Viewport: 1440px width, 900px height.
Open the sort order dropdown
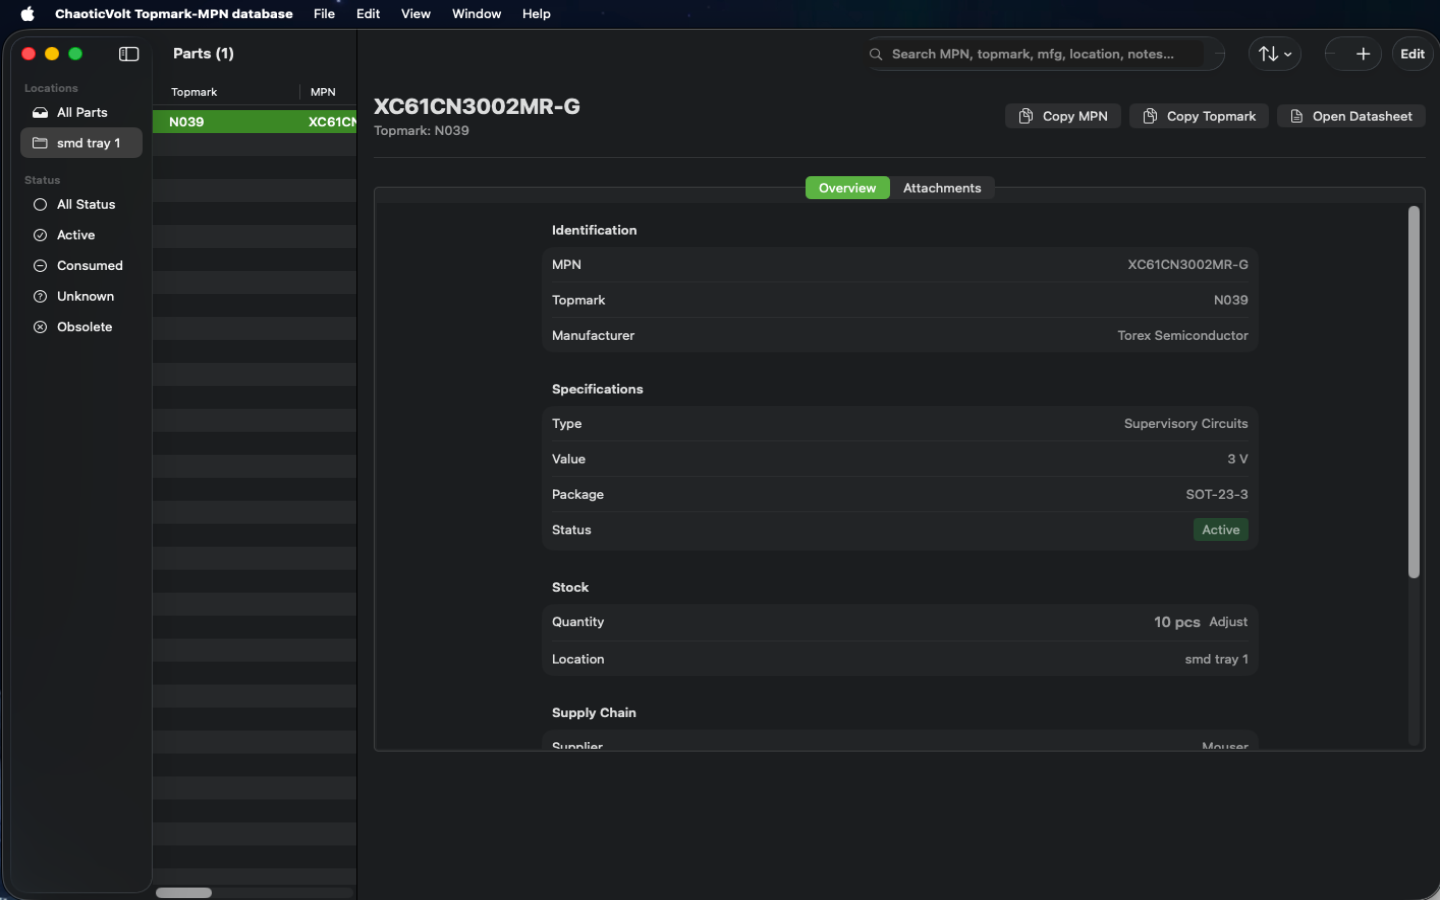tap(1275, 54)
